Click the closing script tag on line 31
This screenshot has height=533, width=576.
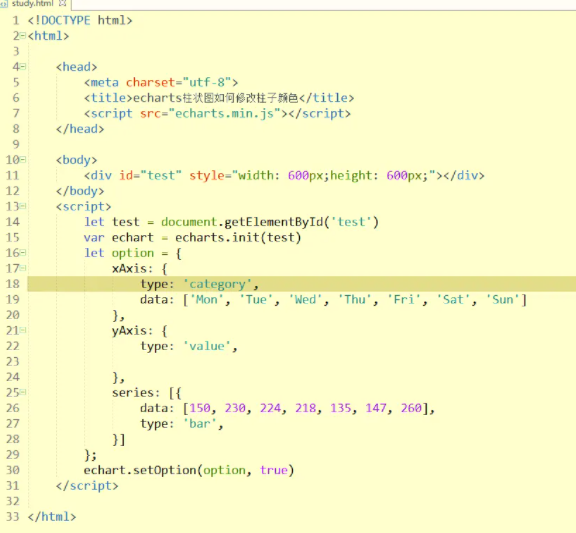click(87, 486)
